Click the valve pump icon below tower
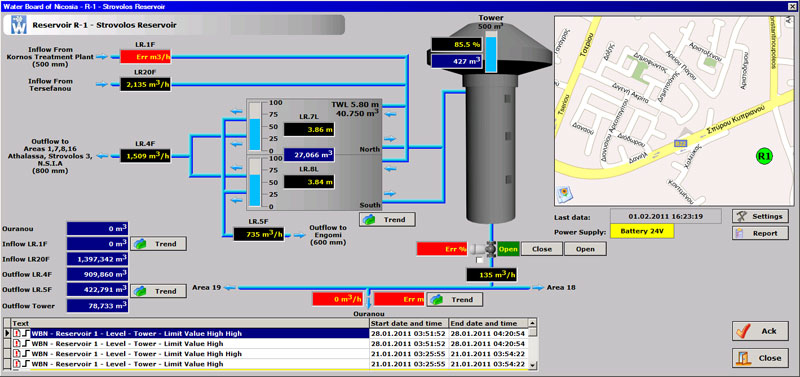The height and width of the screenshot is (377, 800). (483, 249)
